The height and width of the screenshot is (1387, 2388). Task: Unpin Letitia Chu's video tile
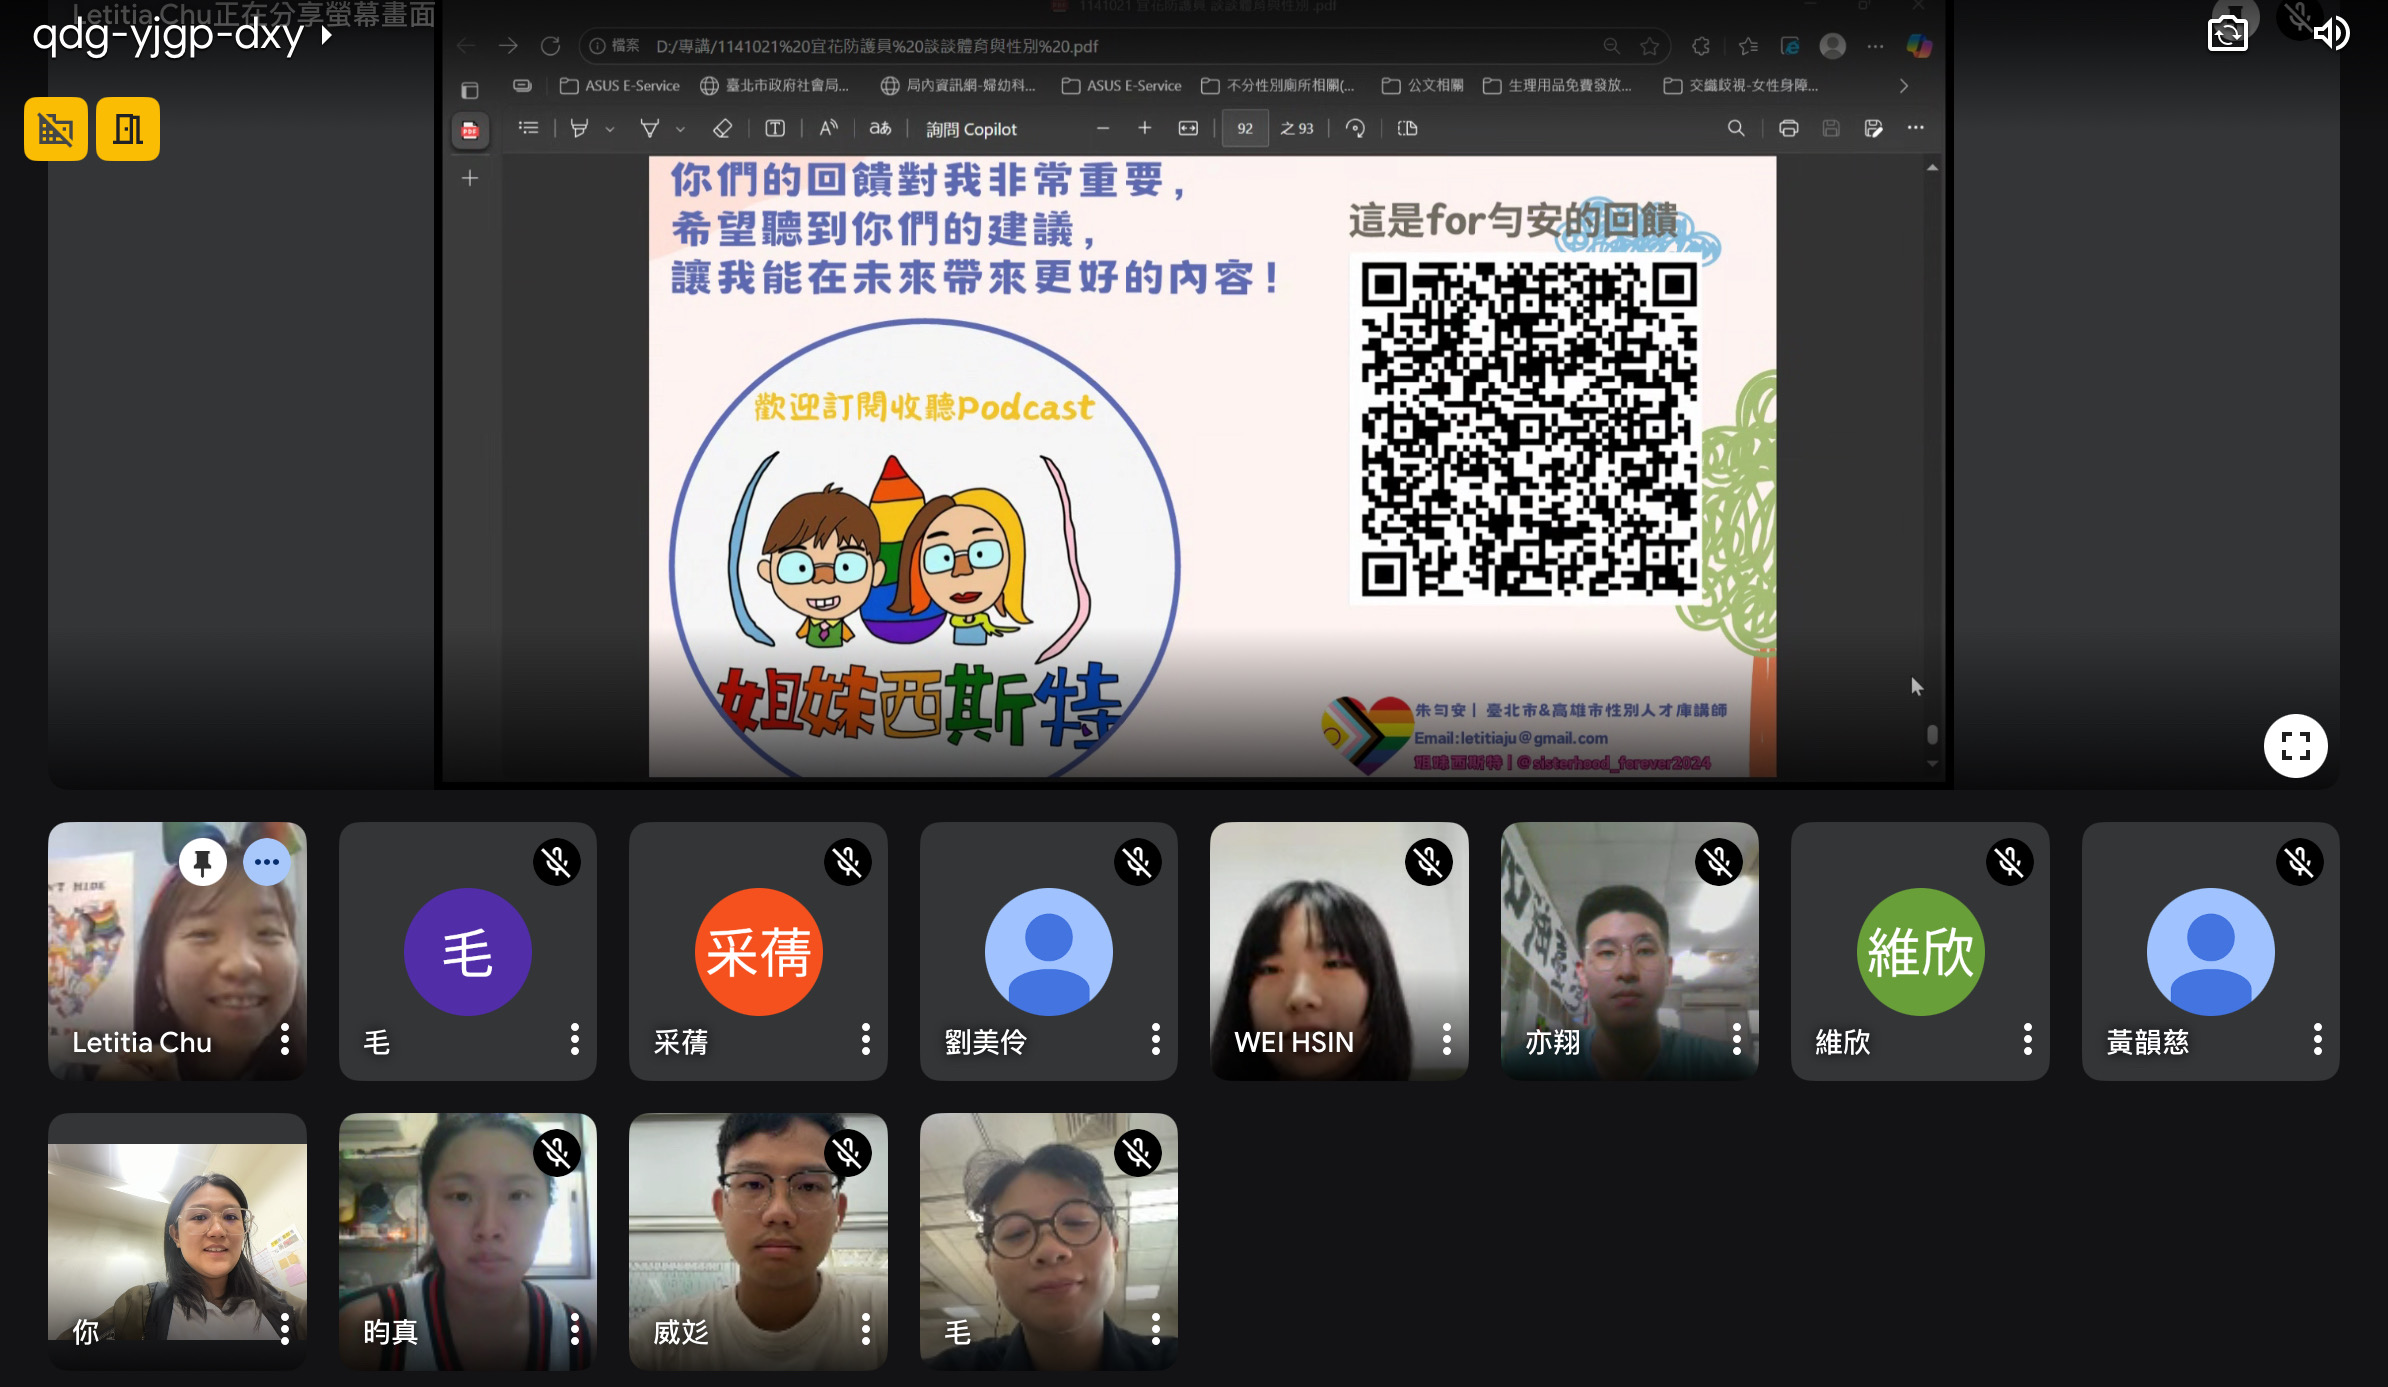point(203,861)
